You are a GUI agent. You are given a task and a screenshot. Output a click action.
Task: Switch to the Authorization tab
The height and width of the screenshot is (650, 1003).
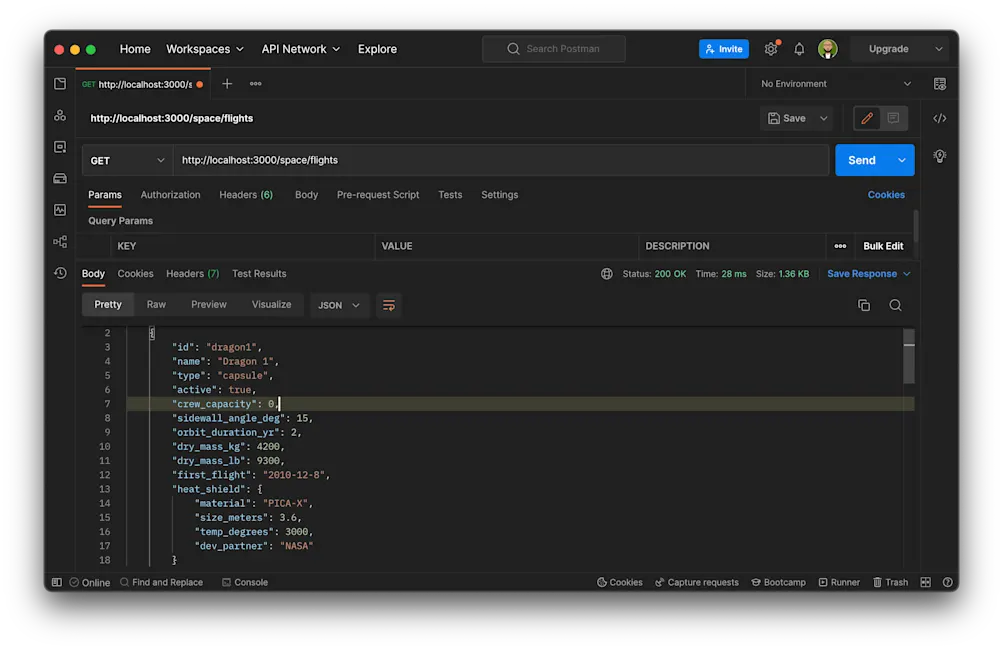[170, 194]
